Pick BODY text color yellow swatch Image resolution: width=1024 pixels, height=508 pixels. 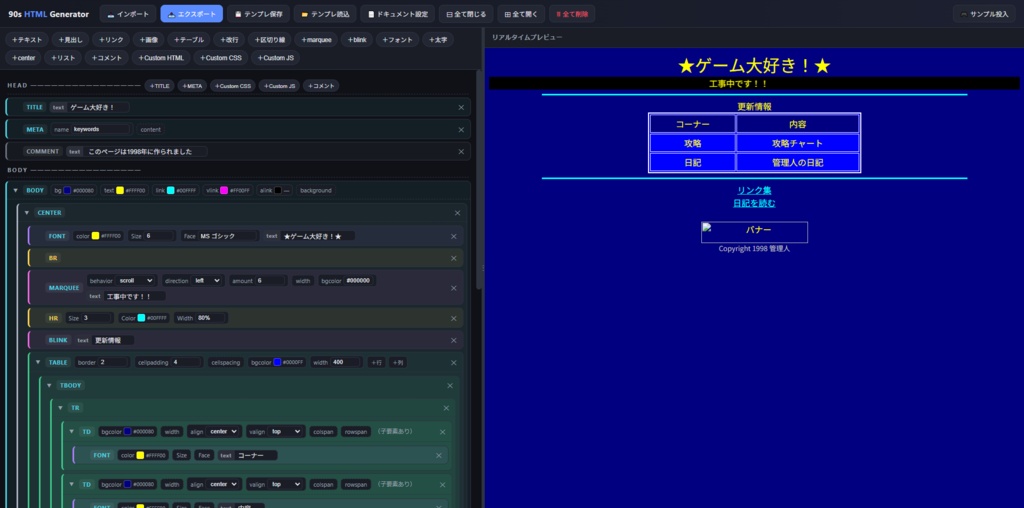click(120, 191)
